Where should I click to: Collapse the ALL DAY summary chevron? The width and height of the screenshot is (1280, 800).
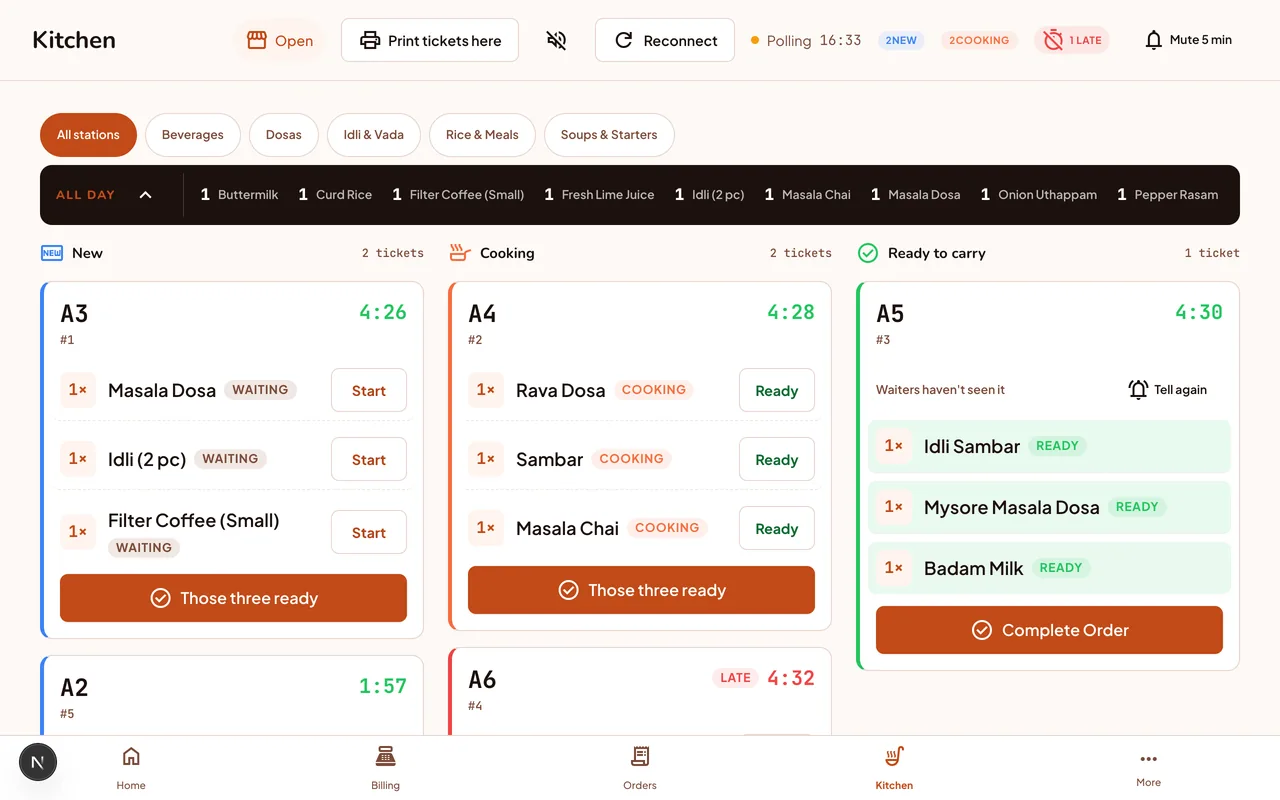click(145, 195)
